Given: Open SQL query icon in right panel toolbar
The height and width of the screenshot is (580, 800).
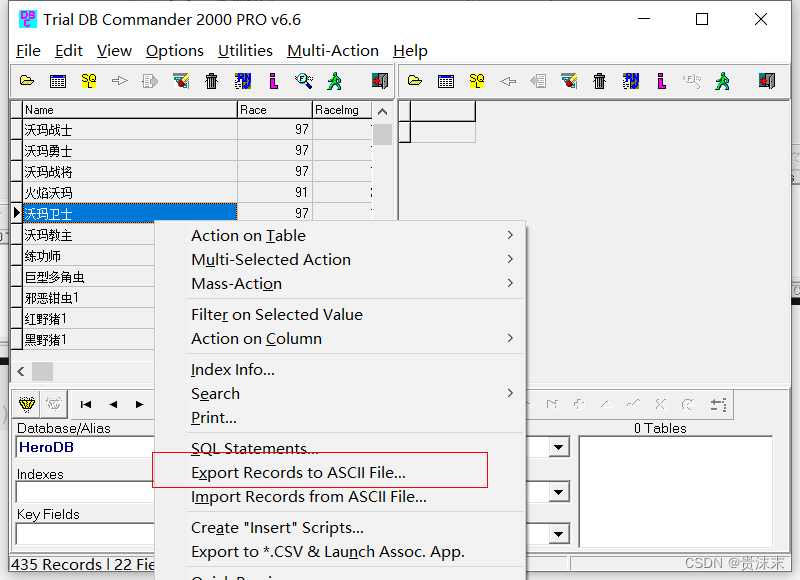Looking at the screenshot, I should [477, 81].
